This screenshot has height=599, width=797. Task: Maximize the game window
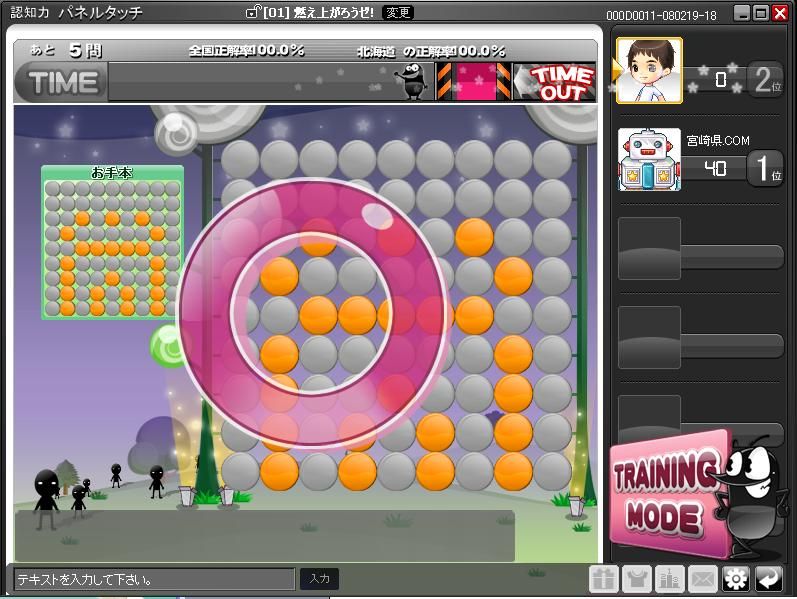[x=761, y=13]
